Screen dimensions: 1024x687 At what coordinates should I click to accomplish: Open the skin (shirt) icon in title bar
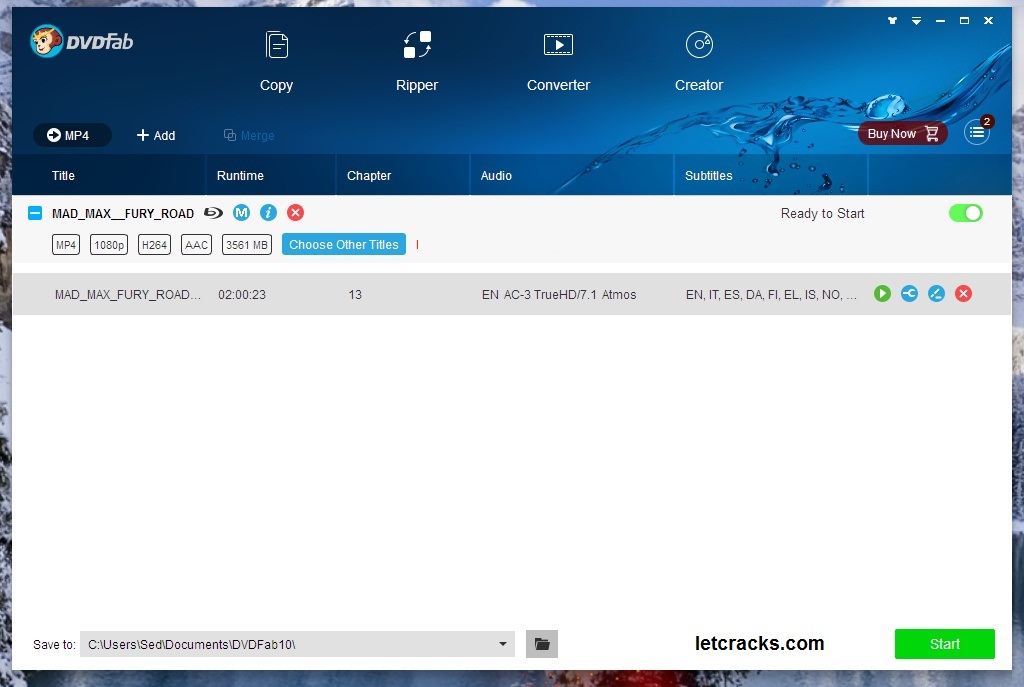point(892,21)
